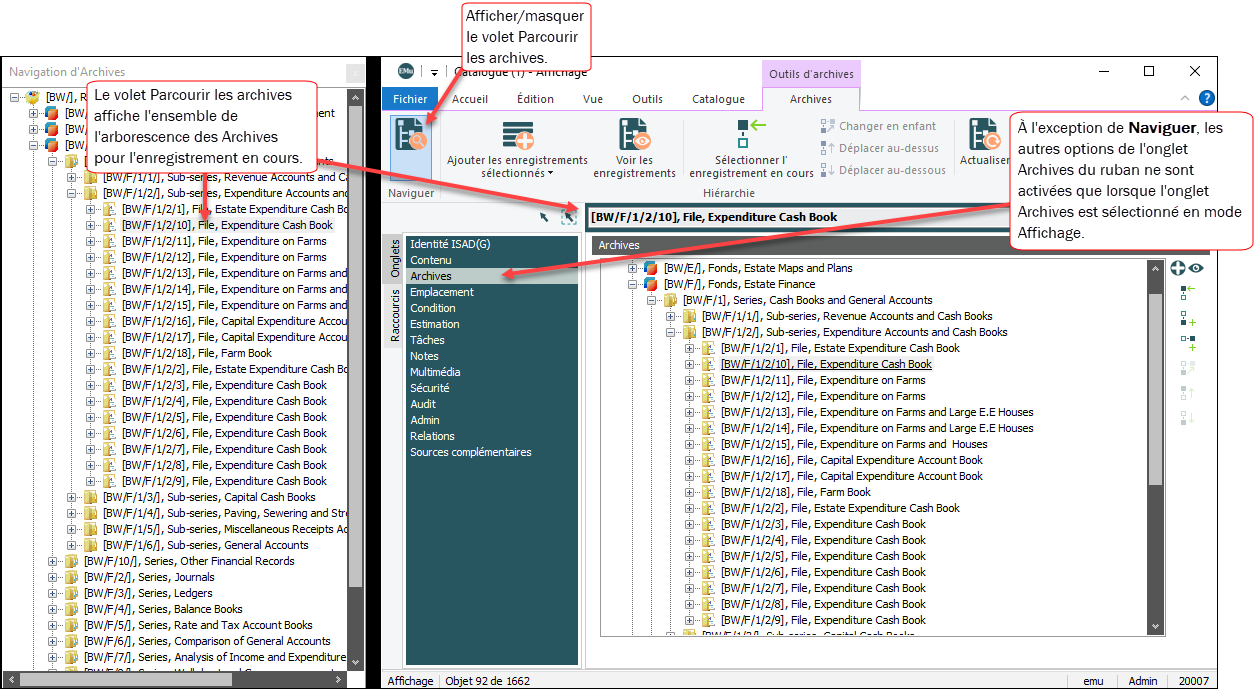Click Sélectionner l'enregistrement en cours ribbon icon
This screenshot has height=689, width=1258.
(750, 133)
